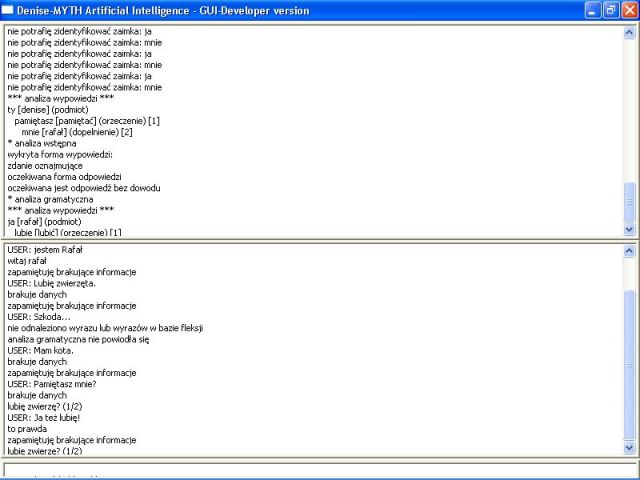Viewport: 640px width, 480px height.
Task: Close the Denise-MYTH Artificial Intelligence window
Action: pos(629,10)
